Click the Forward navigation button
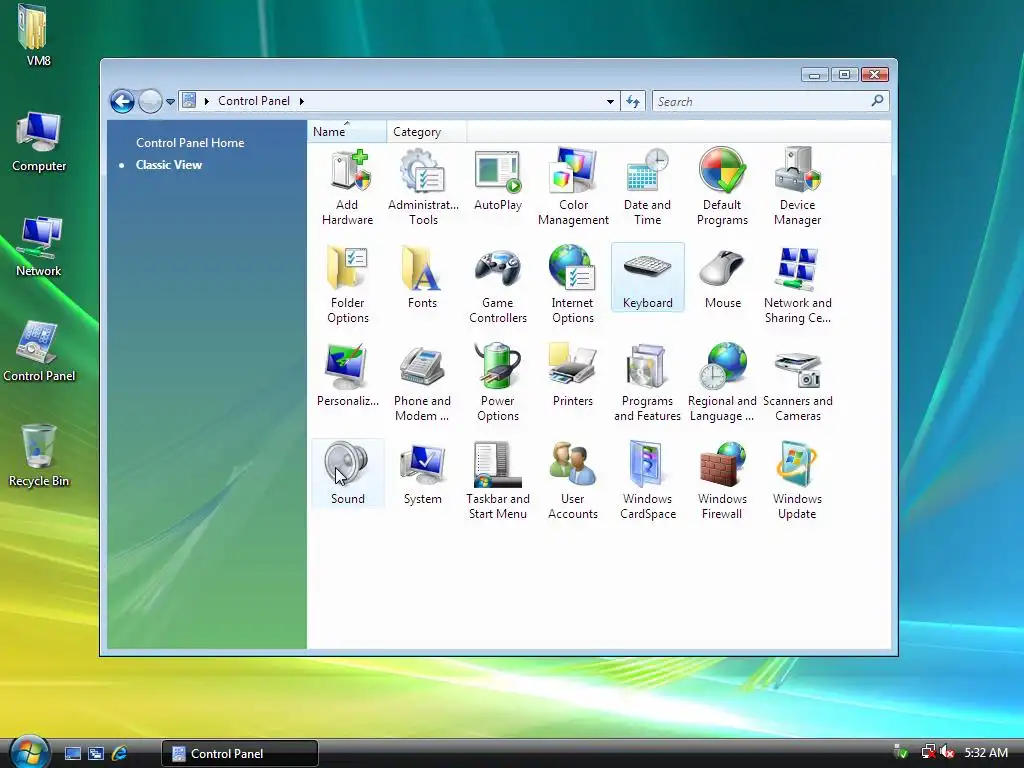1024x768 pixels. 150,101
